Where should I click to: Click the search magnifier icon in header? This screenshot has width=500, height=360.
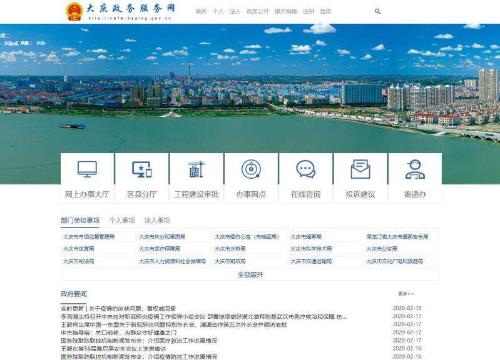[378, 11]
